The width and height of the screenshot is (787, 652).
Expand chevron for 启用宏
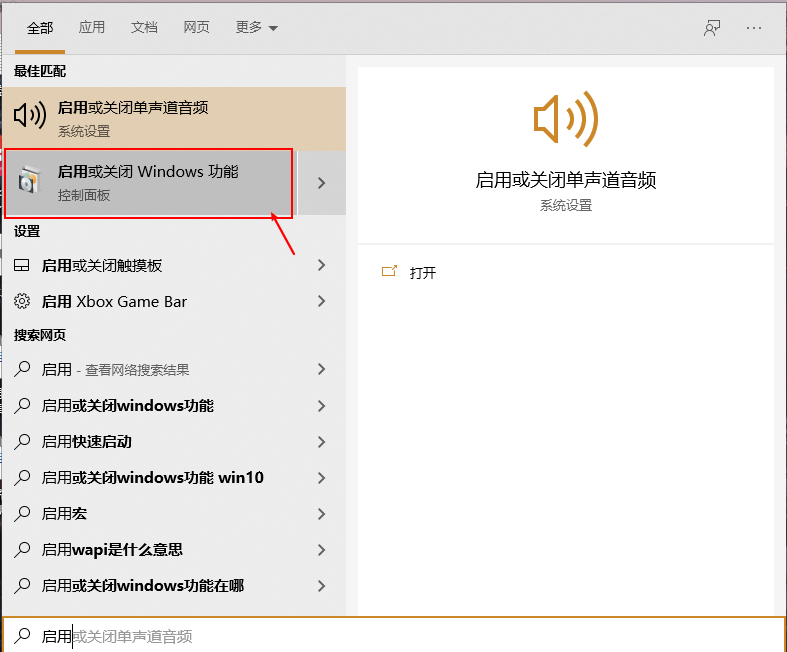322,514
